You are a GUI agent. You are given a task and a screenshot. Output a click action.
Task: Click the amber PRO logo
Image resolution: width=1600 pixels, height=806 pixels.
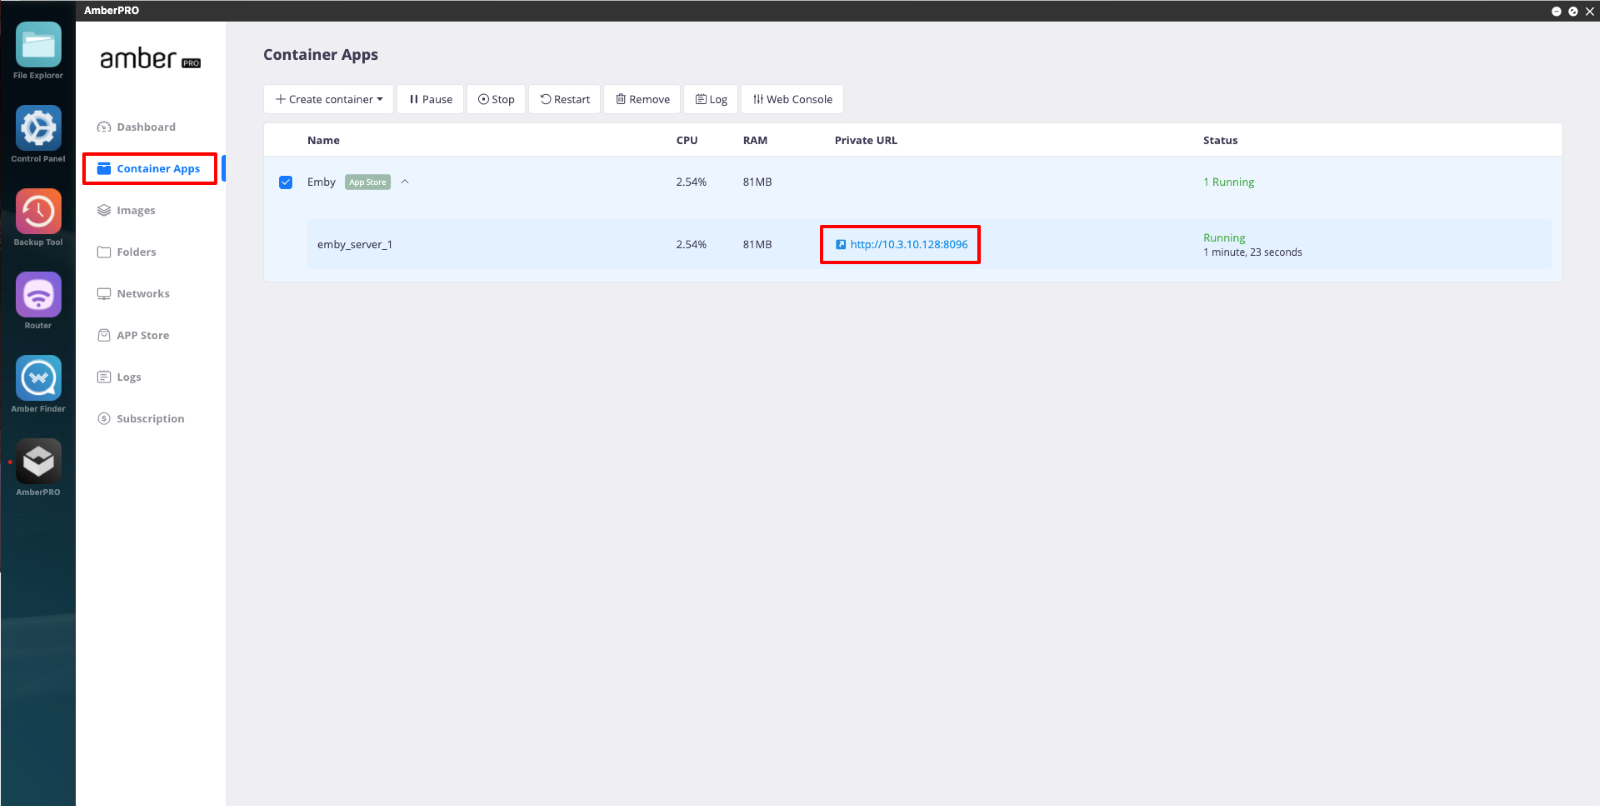(150, 59)
